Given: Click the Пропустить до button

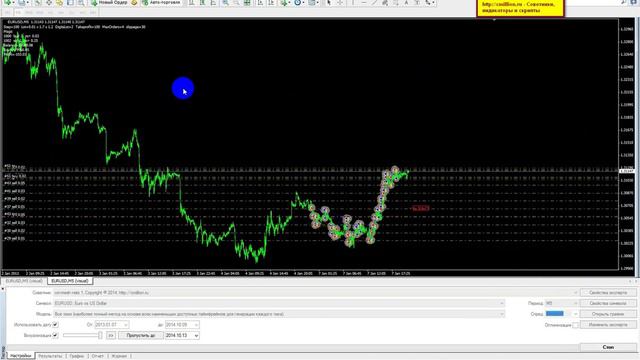Looking at the screenshot, I should pyautogui.click(x=141, y=335).
